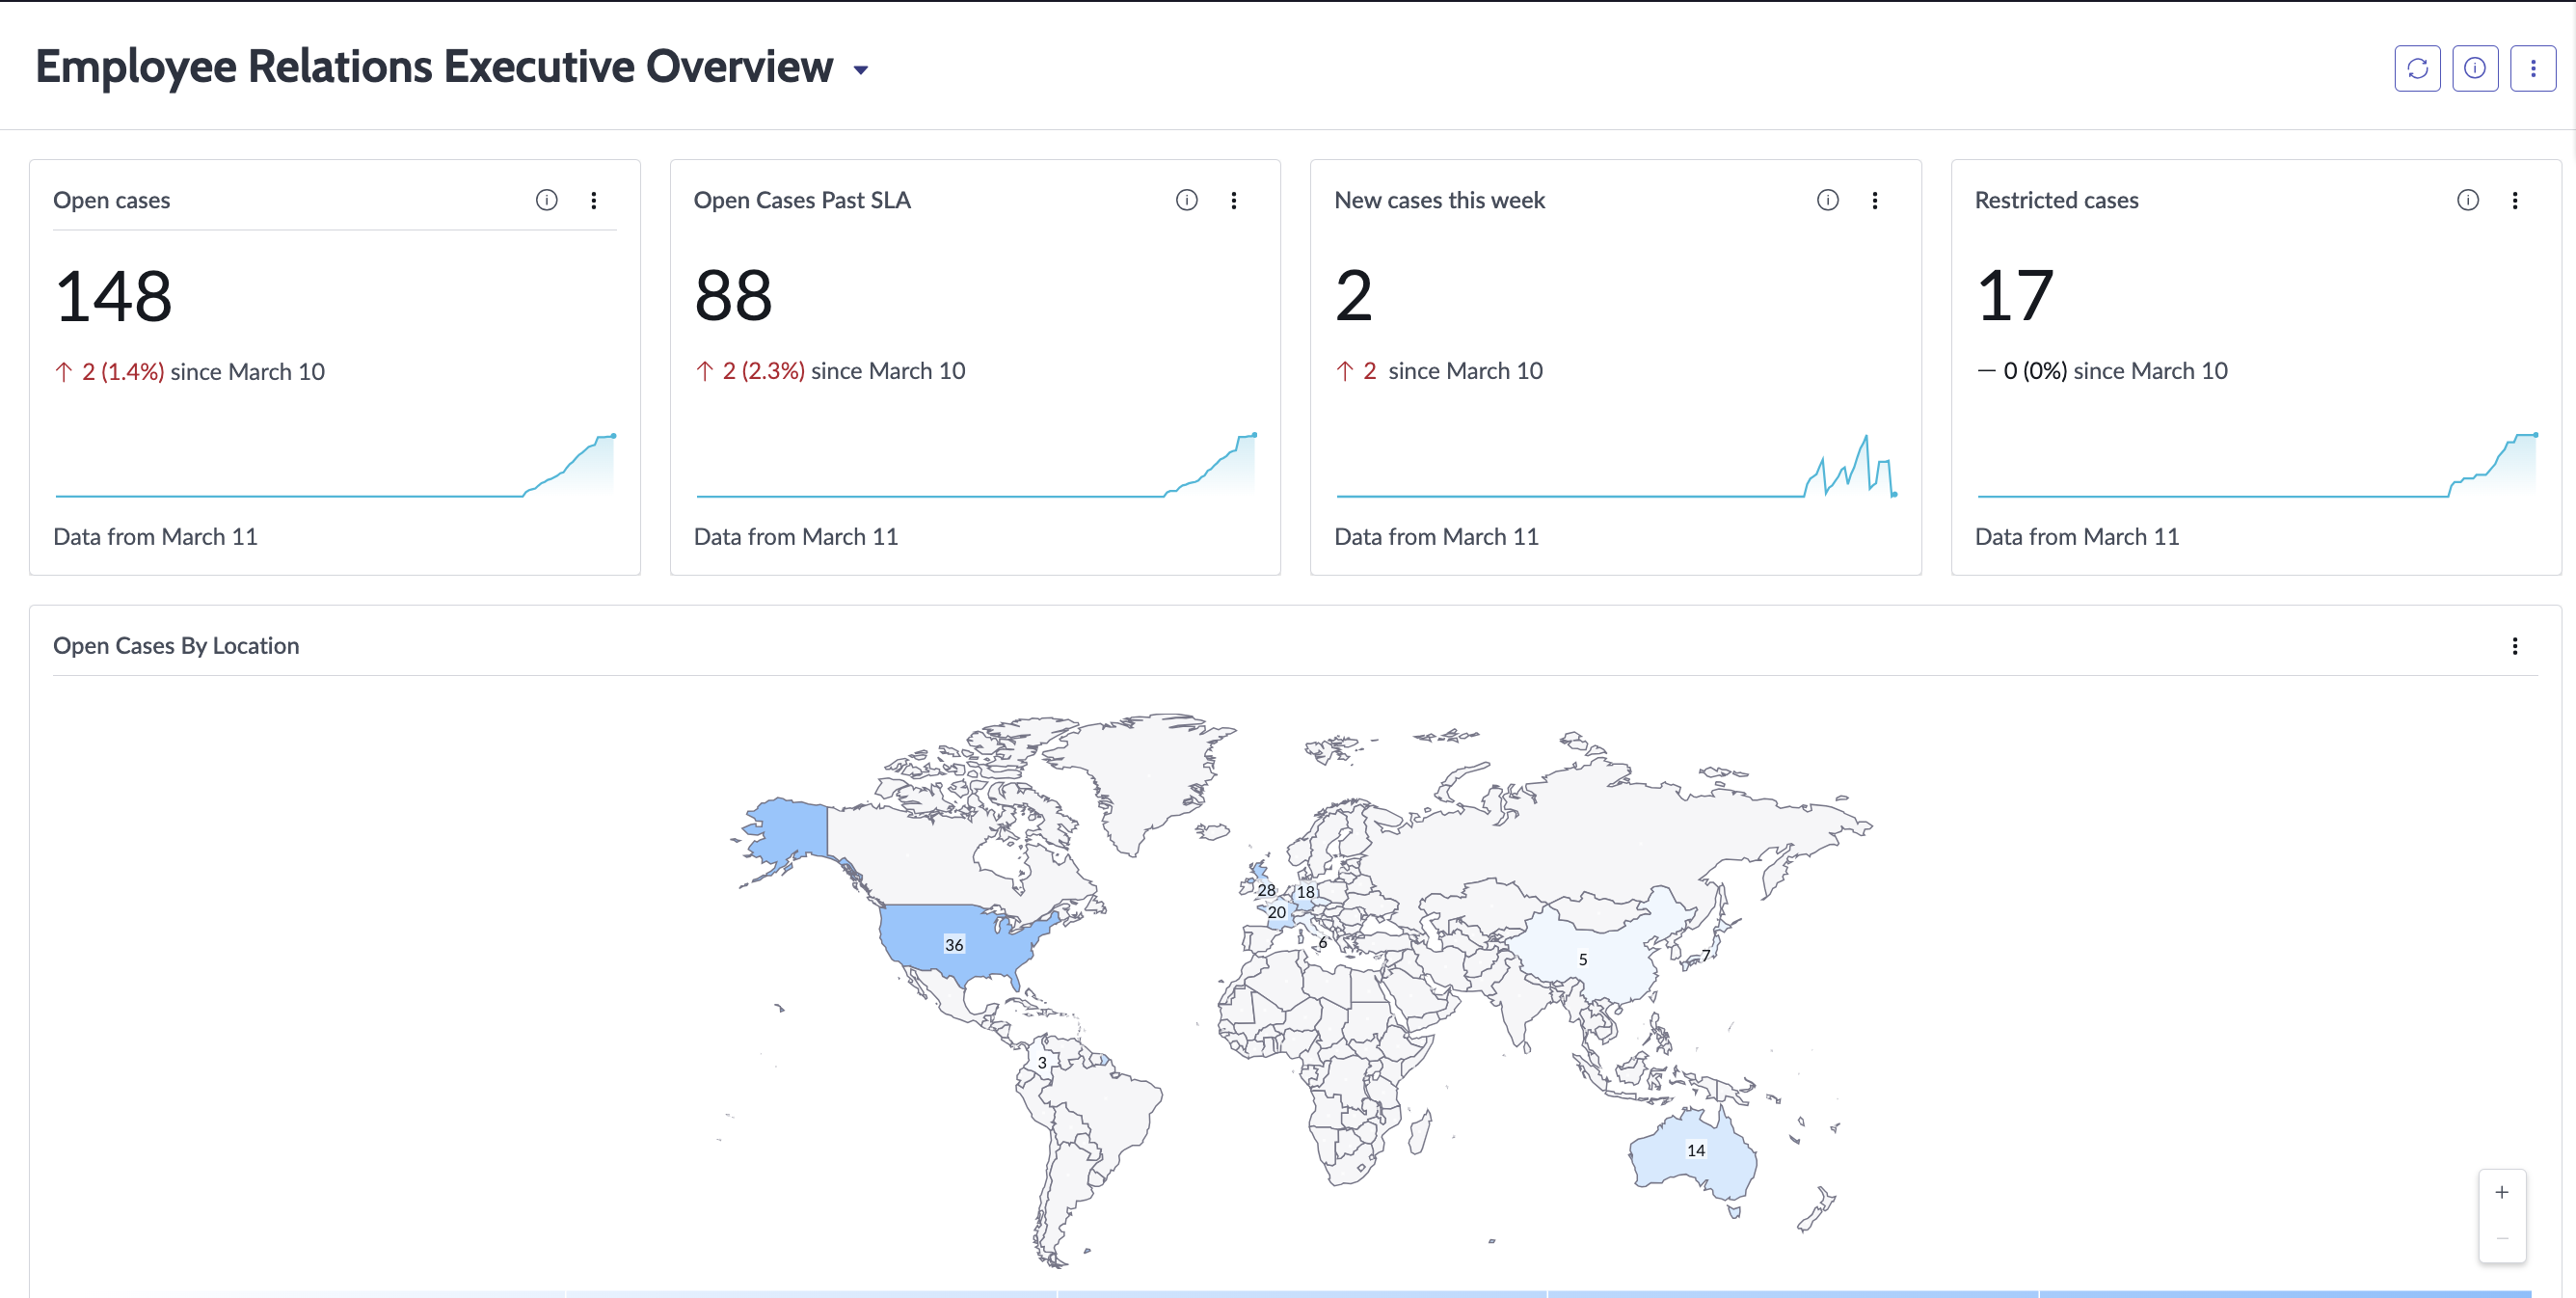Click the Open Cases Past SLA sparkline
This screenshot has height=1298, width=2576.
tap(976, 465)
